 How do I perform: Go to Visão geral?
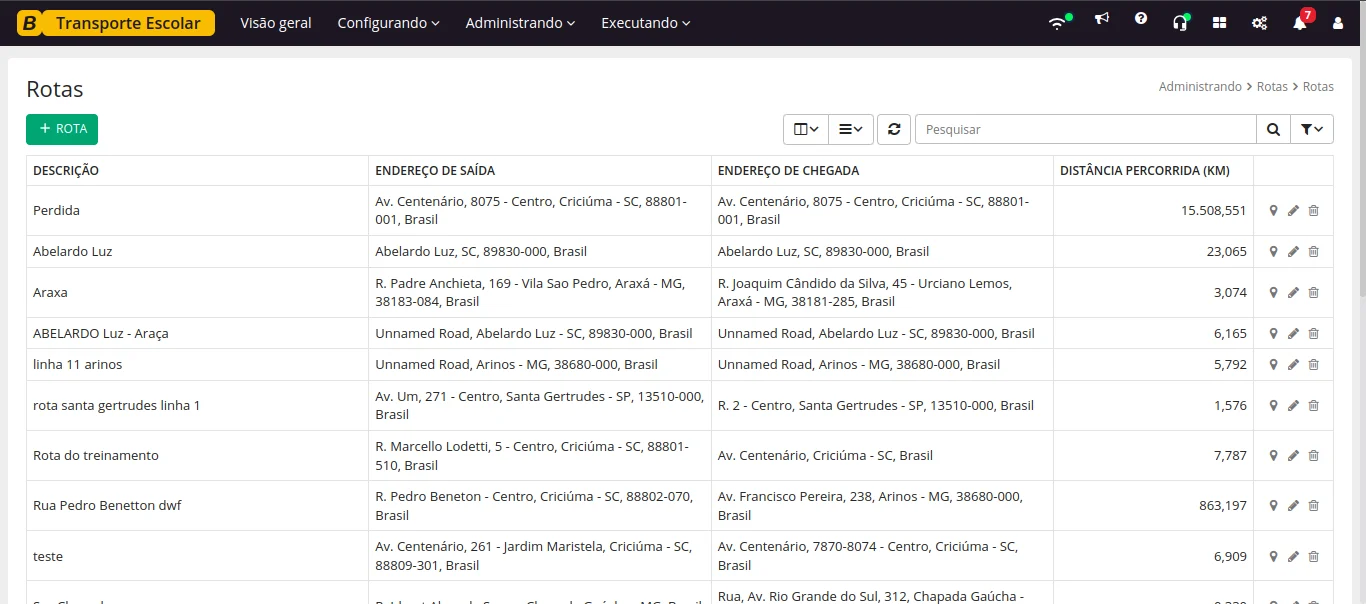276,23
